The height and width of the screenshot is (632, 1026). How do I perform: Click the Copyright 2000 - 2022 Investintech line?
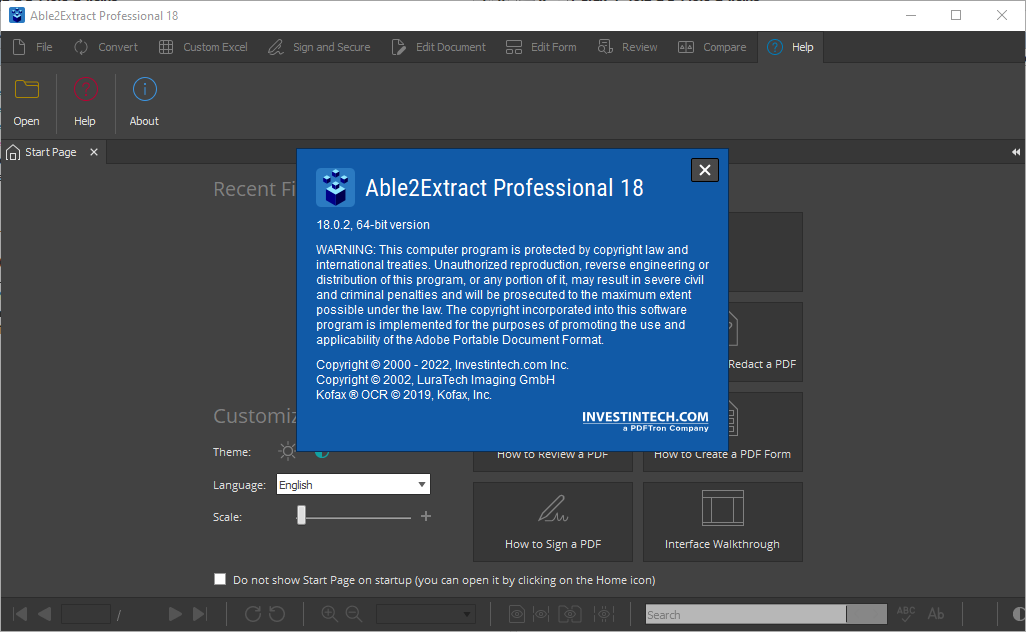click(x=442, y=364)
